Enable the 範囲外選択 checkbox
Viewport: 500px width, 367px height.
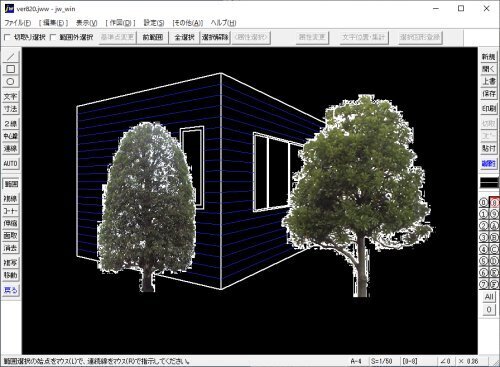tap(53, 37)
